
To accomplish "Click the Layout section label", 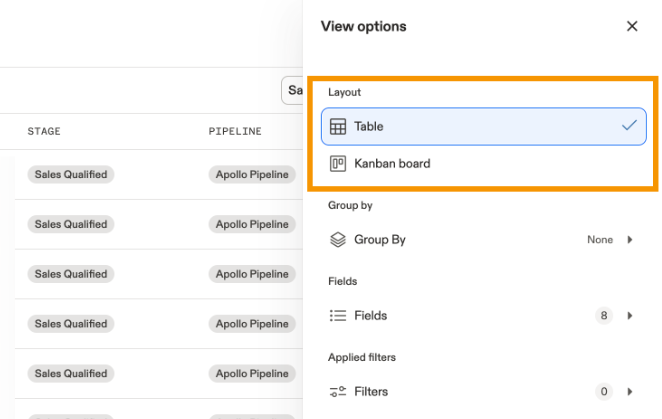I will click(x=345, y=92).
